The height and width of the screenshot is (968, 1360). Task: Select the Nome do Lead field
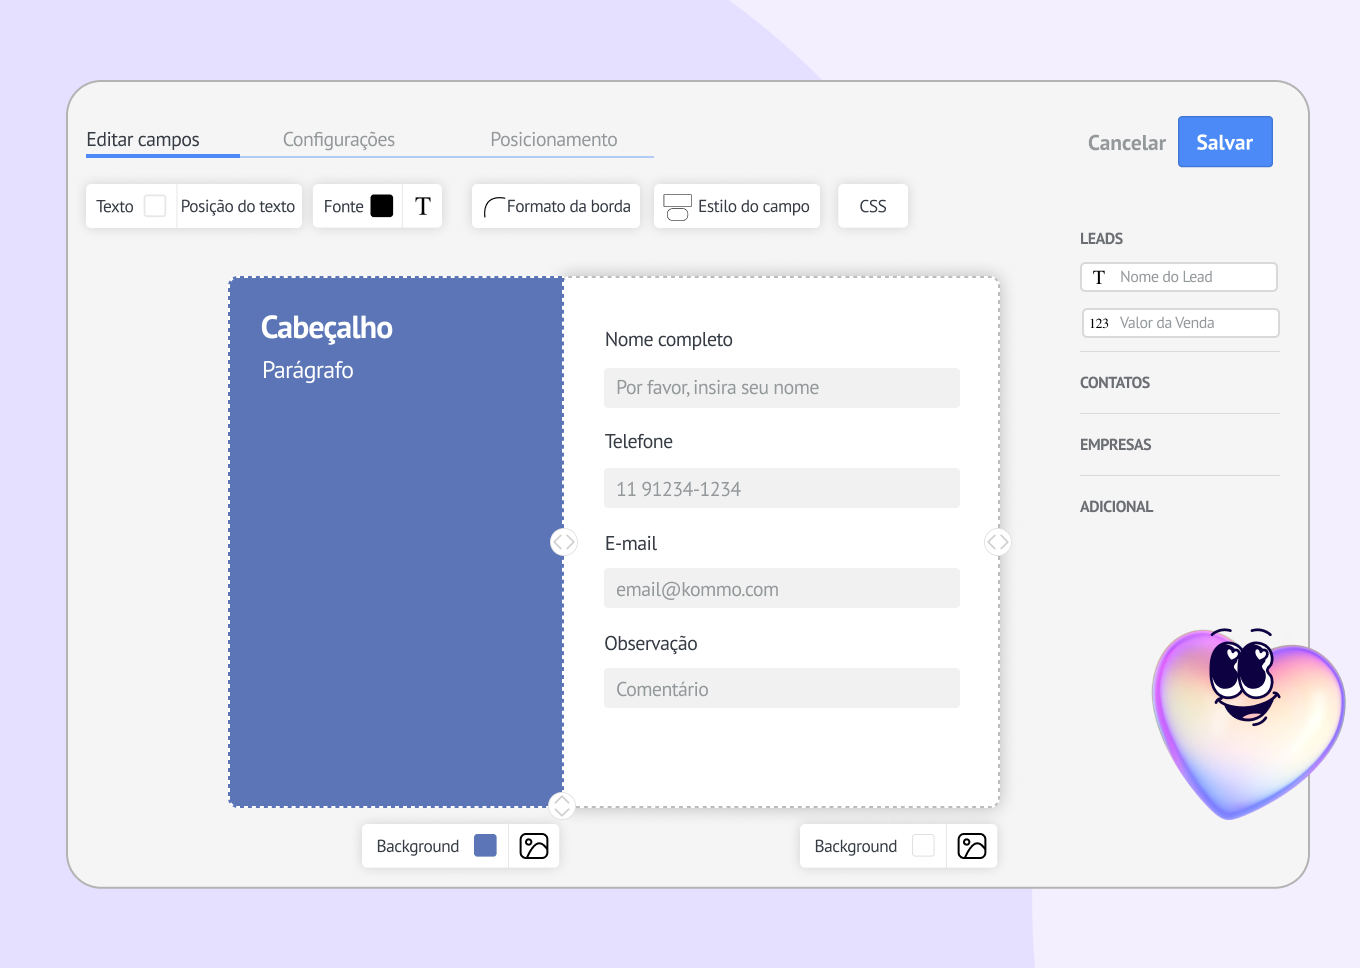pos(1179,277)
